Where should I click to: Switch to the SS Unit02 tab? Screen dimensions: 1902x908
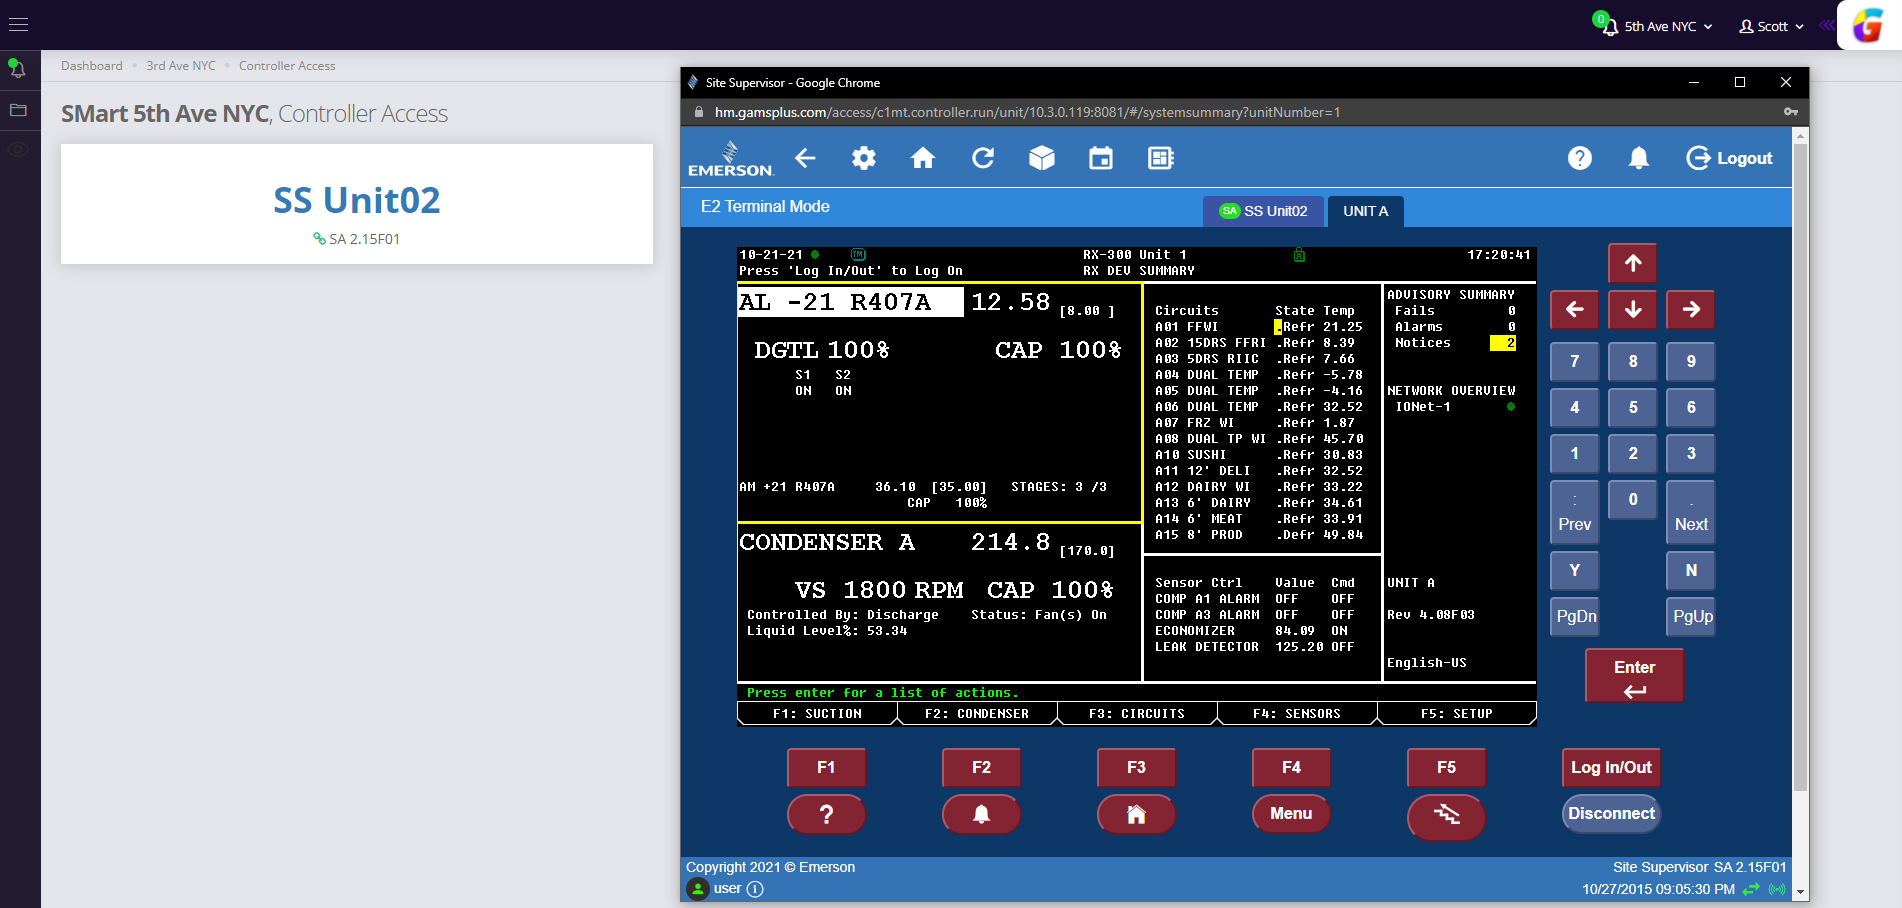tap(1264, 211)
